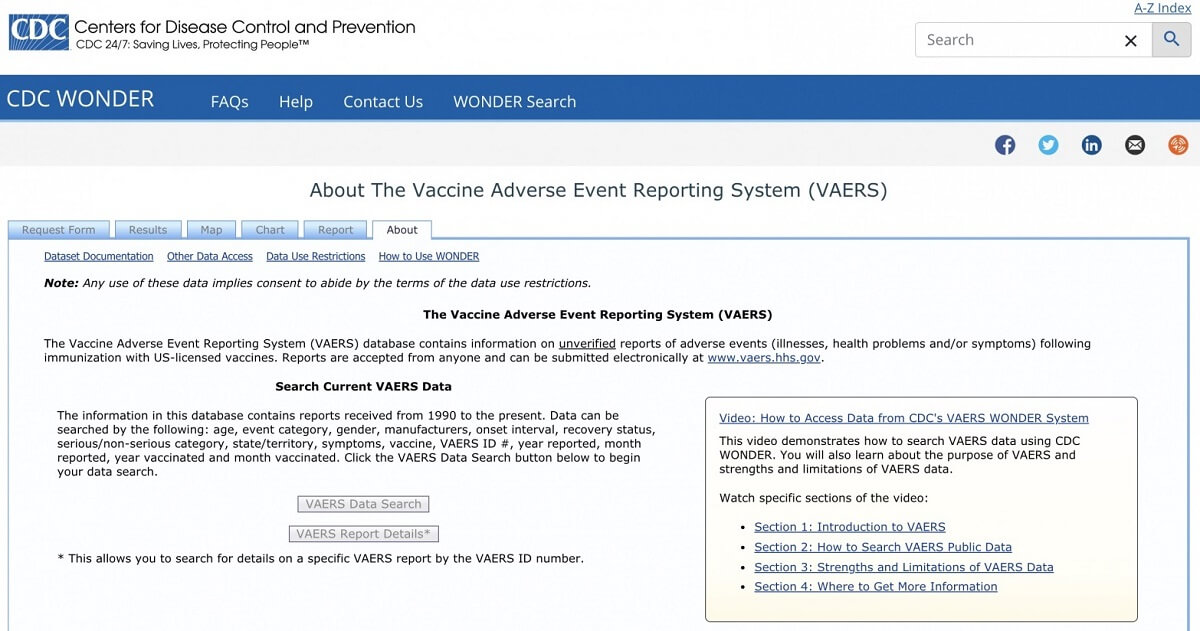Follow the 'unverified' link
The width and height of the screenshot is (1200, 631).
click(587, 343)
